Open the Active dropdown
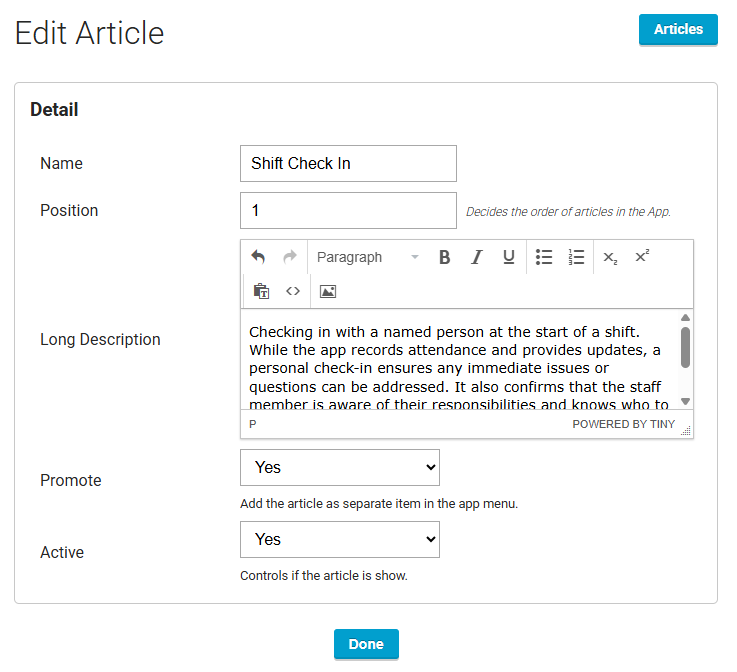 point(340,539)
